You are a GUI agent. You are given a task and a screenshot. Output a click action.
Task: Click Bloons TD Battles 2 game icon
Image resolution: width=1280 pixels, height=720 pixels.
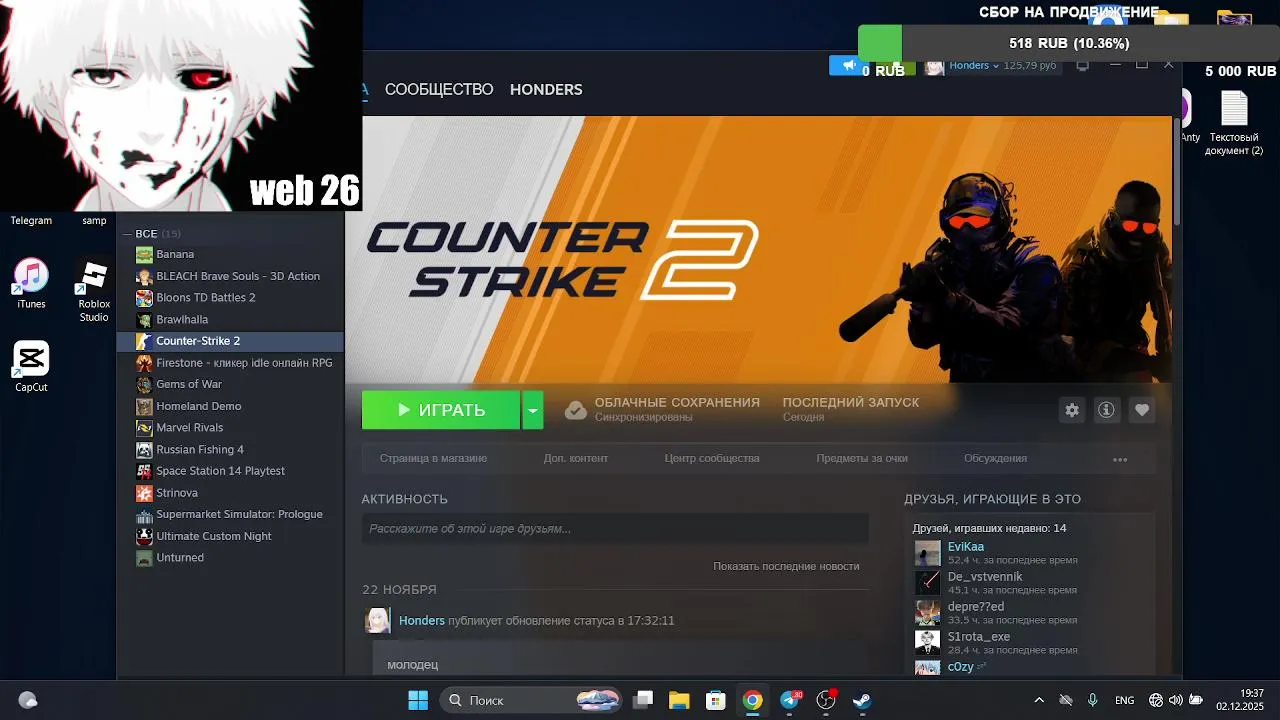[x=145, y=298]
